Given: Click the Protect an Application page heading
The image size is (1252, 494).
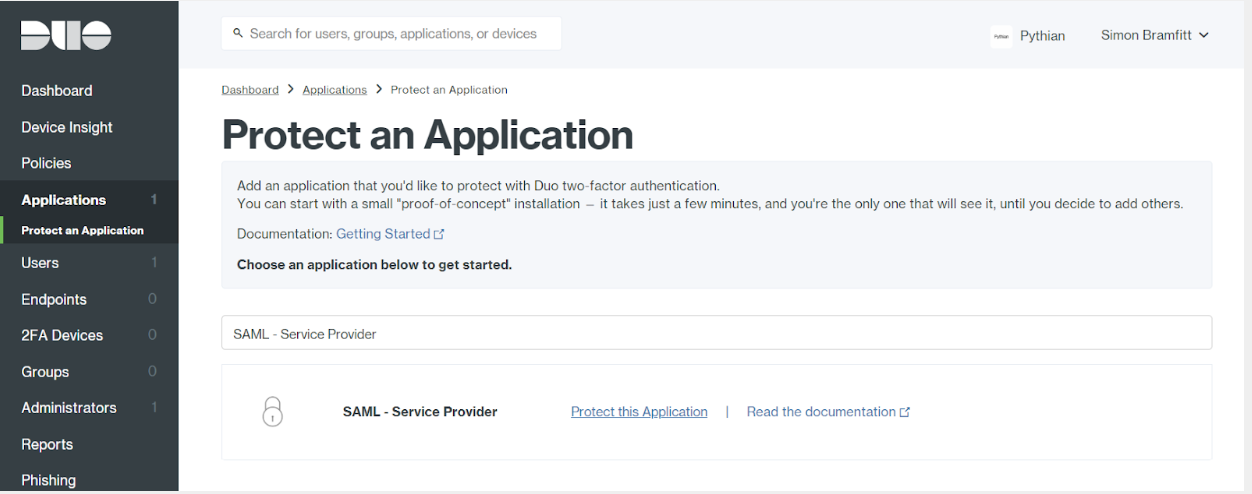Looking at the screenshot, I should (x=427, y=135).
